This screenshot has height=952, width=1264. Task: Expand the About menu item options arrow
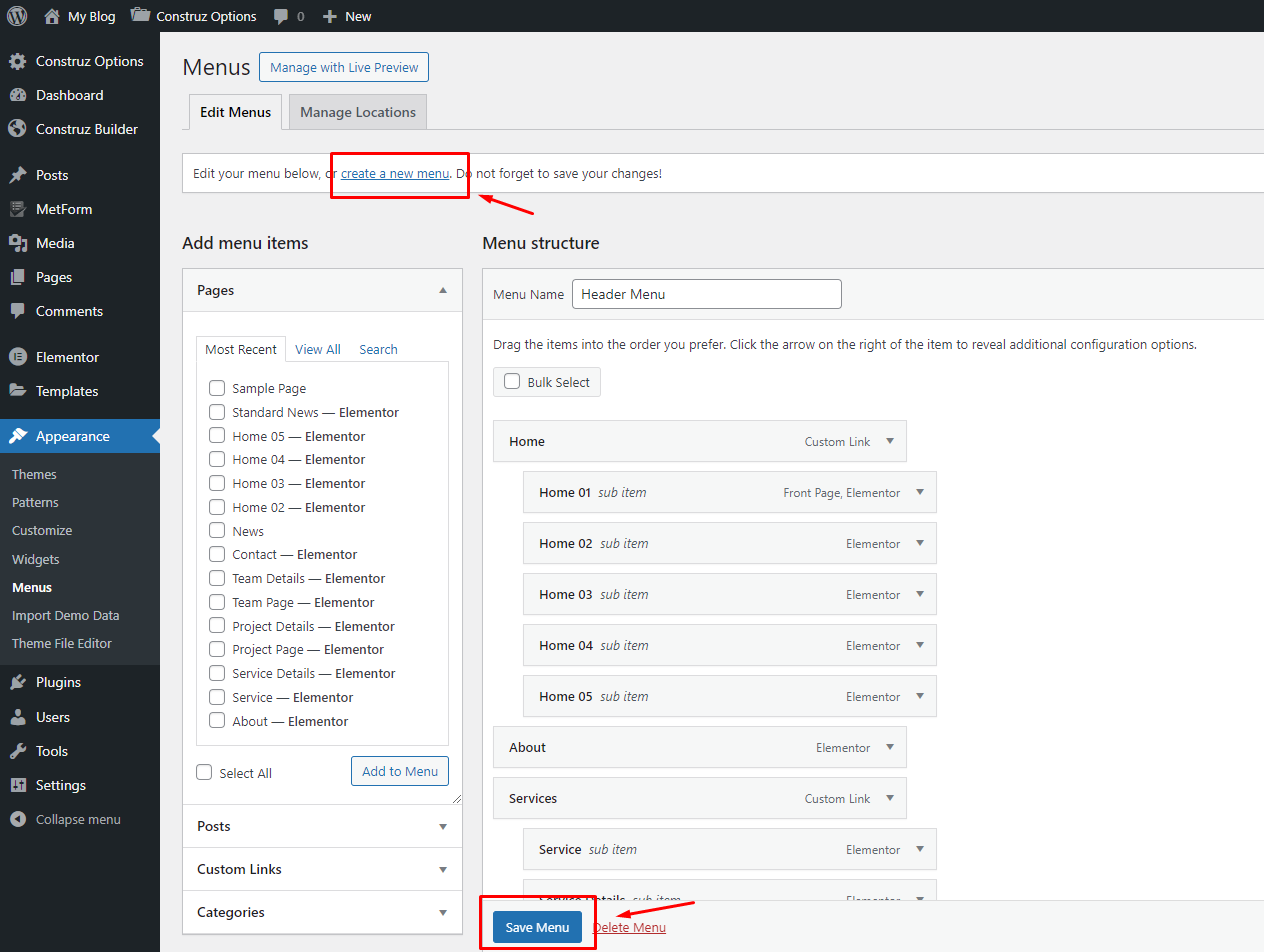890,747
